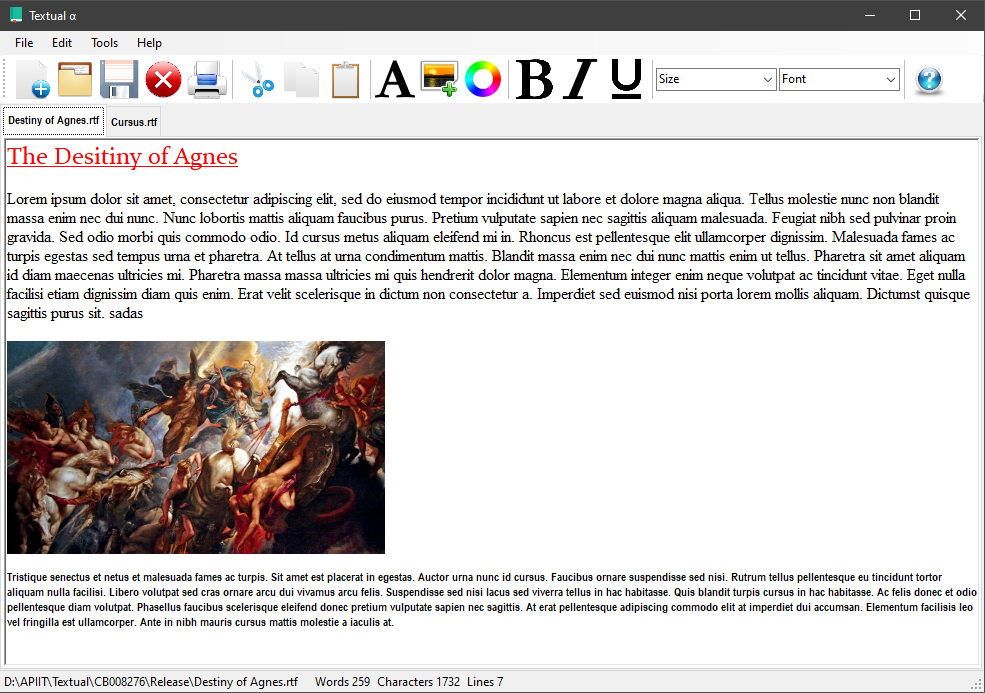Click the red title The Desitiny of Agnes
985x693 pixels.
(122, 156)
